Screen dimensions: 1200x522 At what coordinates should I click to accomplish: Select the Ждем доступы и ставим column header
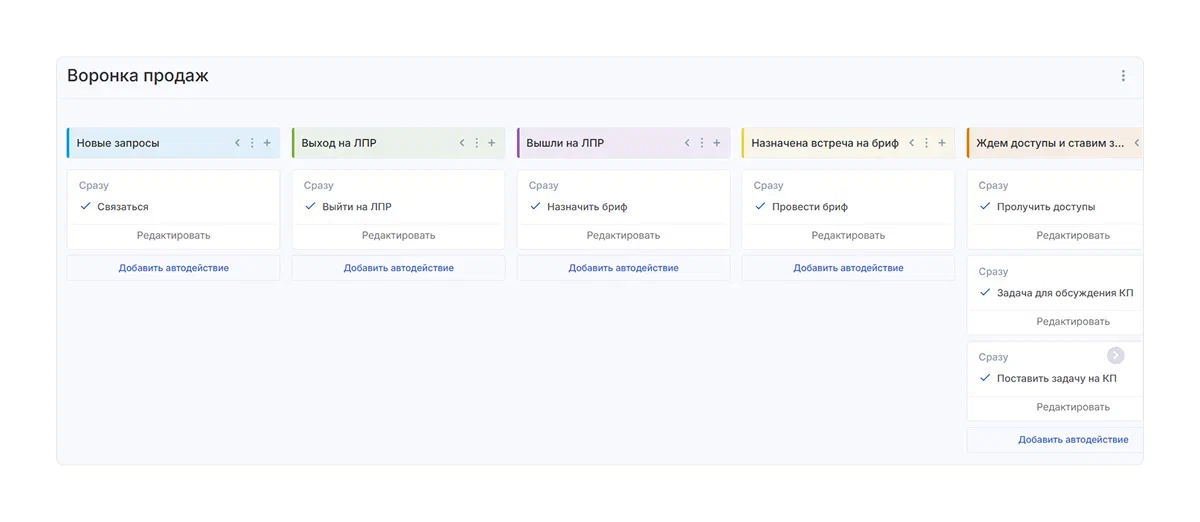tap(1049, 143)
